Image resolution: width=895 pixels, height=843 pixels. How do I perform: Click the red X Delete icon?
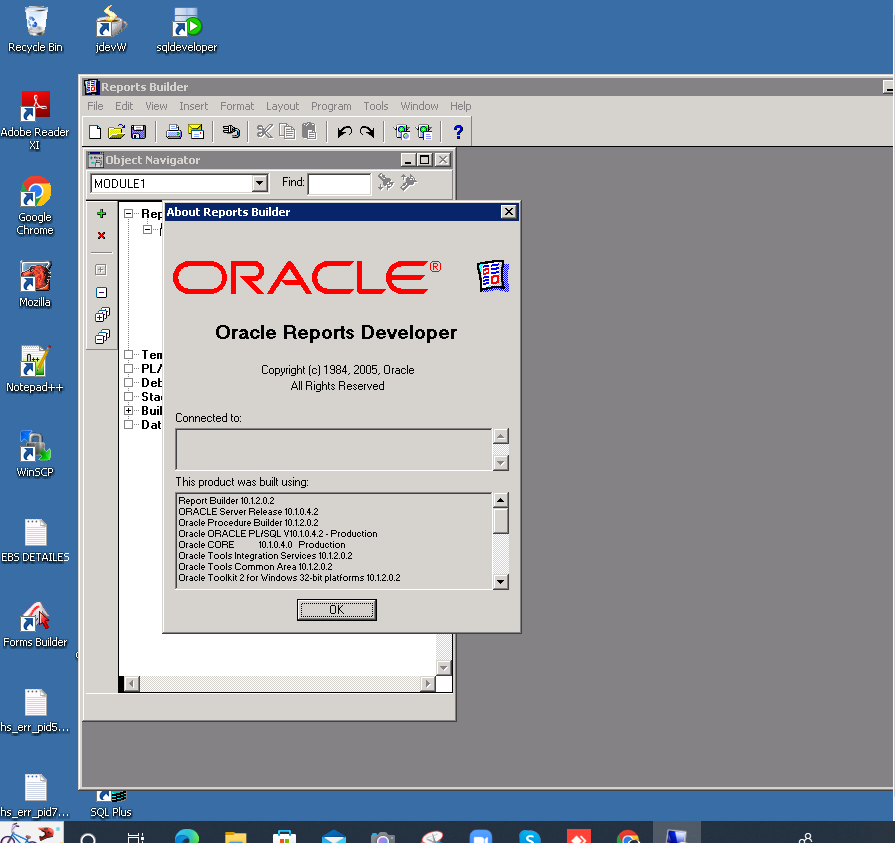click(102, 236)
